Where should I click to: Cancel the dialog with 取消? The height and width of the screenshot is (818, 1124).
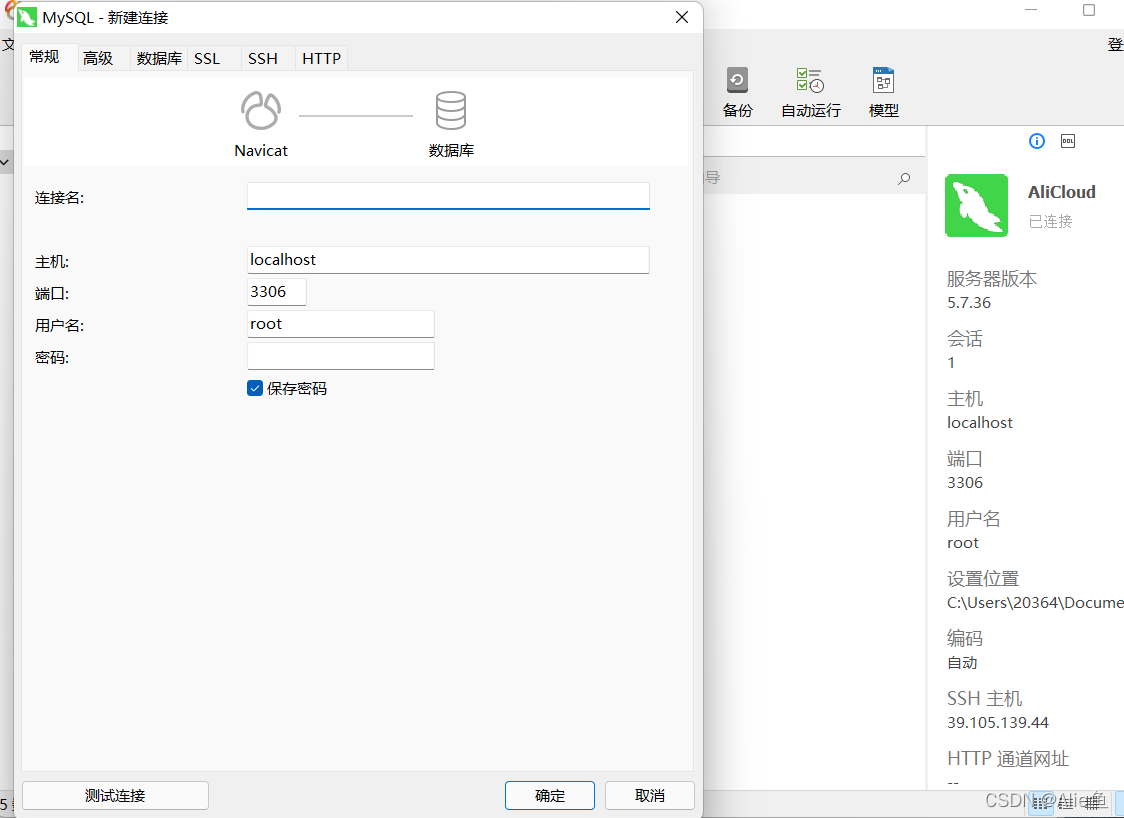650,796
